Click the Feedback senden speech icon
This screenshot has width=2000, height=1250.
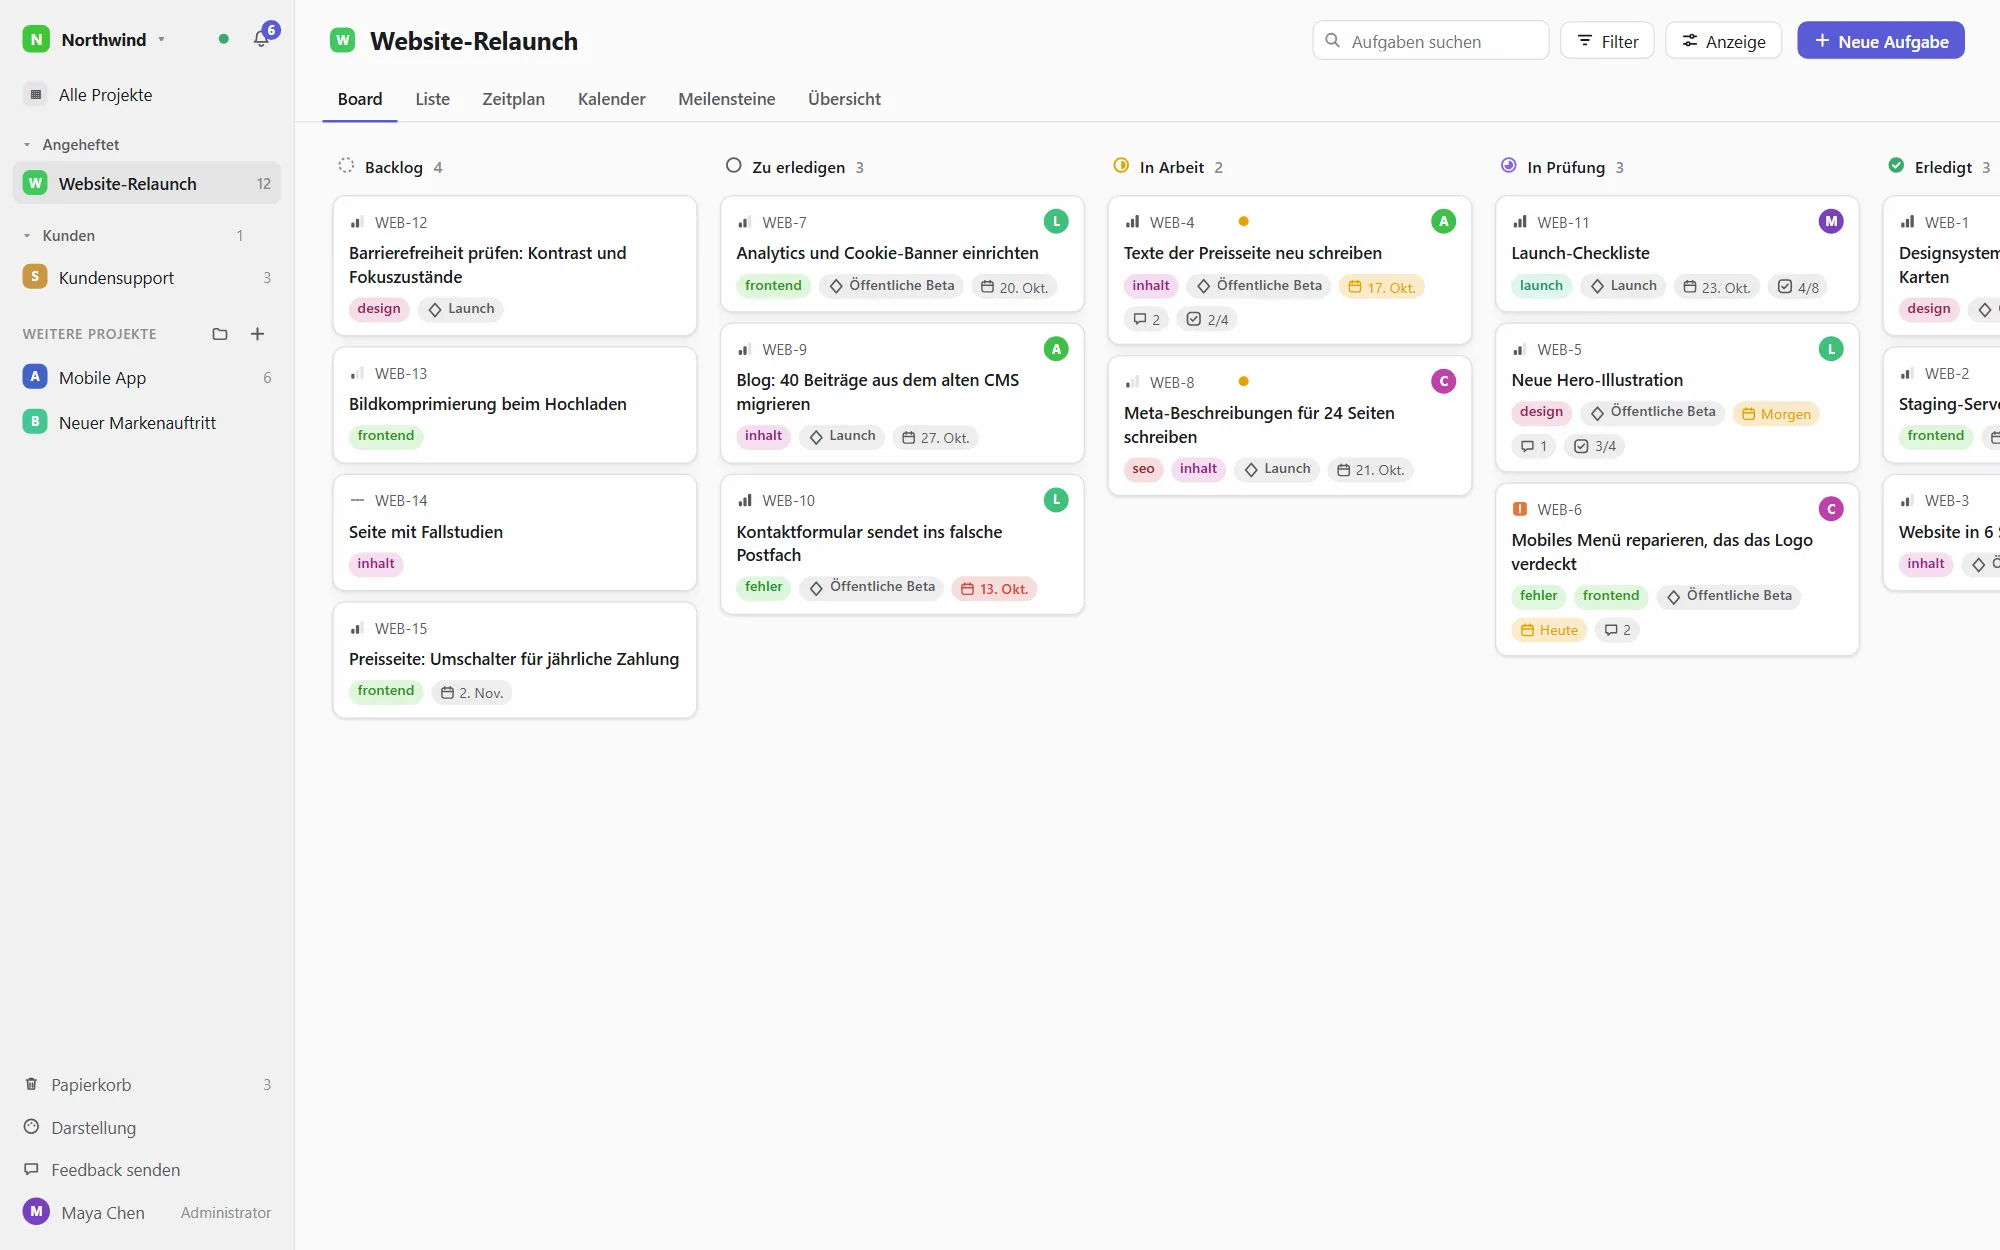click(31, 1169)
